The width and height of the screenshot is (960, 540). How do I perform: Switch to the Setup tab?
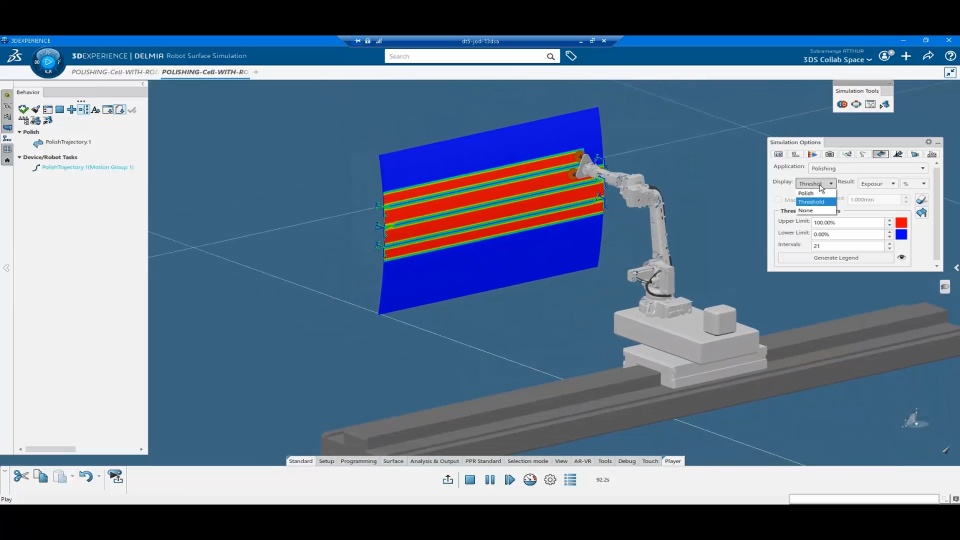[326, 462]
